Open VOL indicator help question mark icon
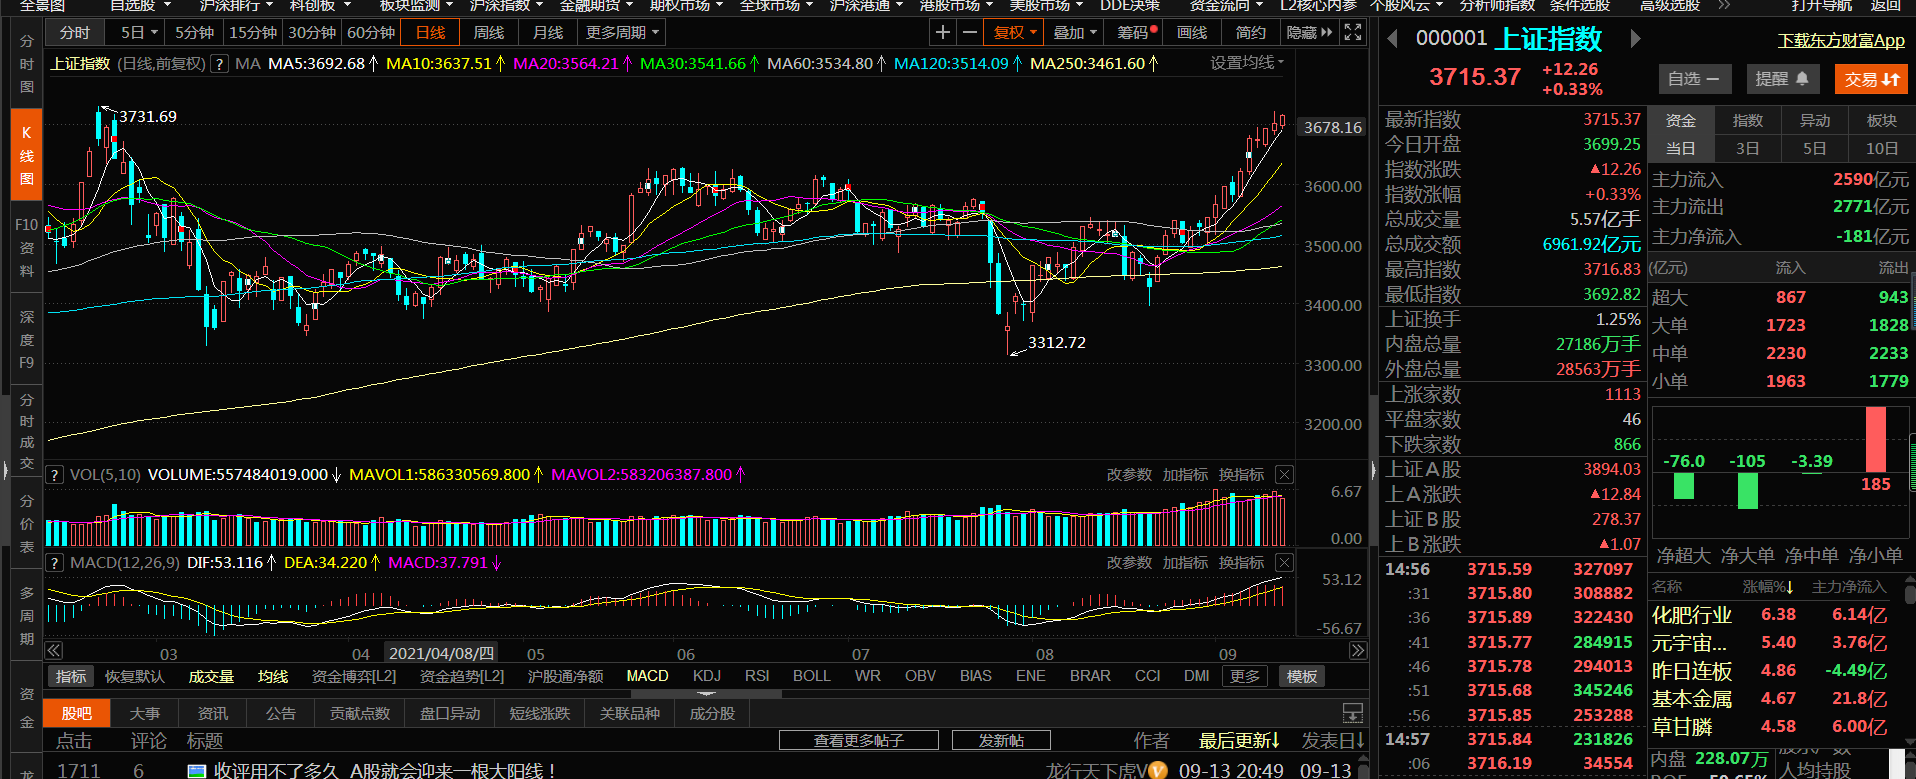This screenshot has height=779, width=1916. [55, 475]
